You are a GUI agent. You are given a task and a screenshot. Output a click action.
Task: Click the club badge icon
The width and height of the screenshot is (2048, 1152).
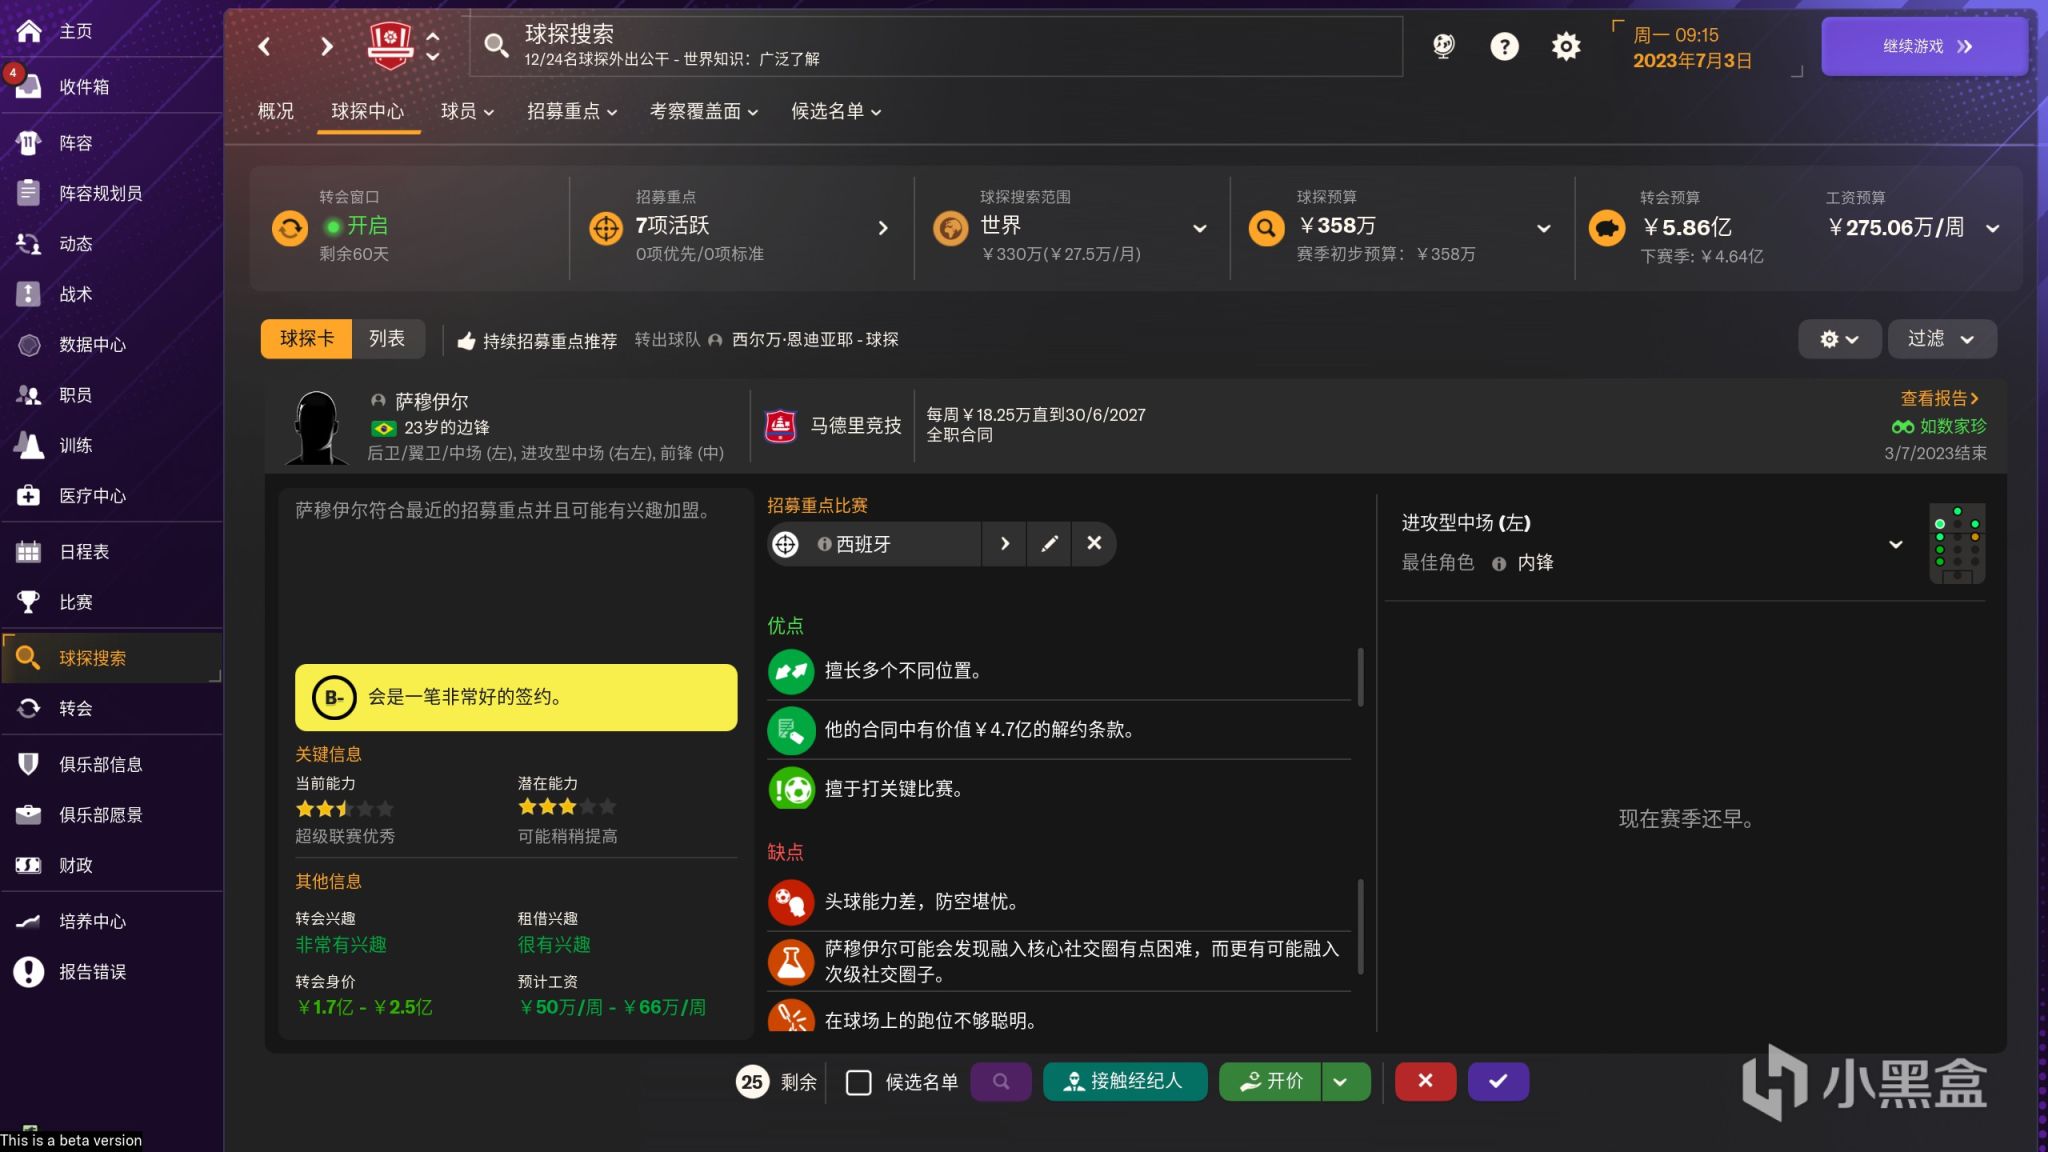point(390,45)
